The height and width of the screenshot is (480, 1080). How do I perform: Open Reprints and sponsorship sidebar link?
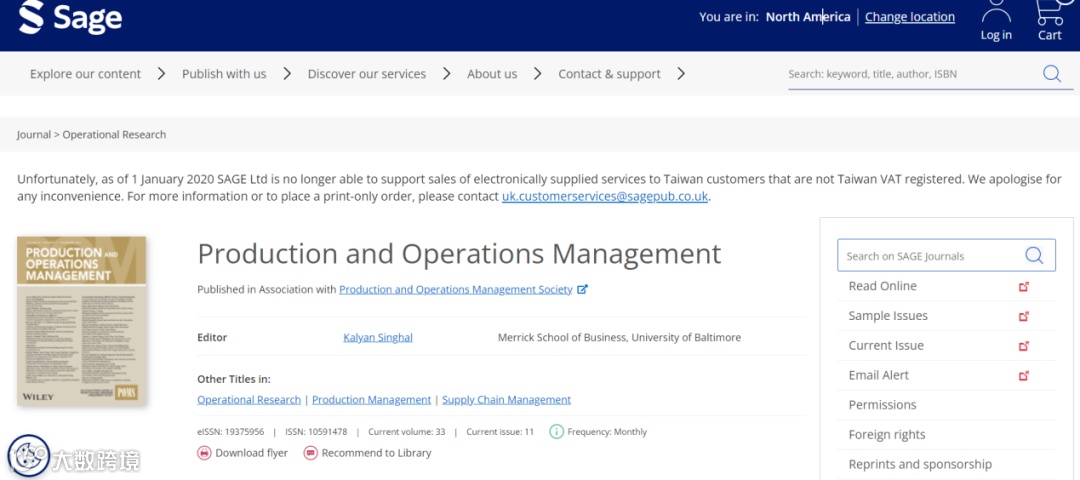point(920,464)
